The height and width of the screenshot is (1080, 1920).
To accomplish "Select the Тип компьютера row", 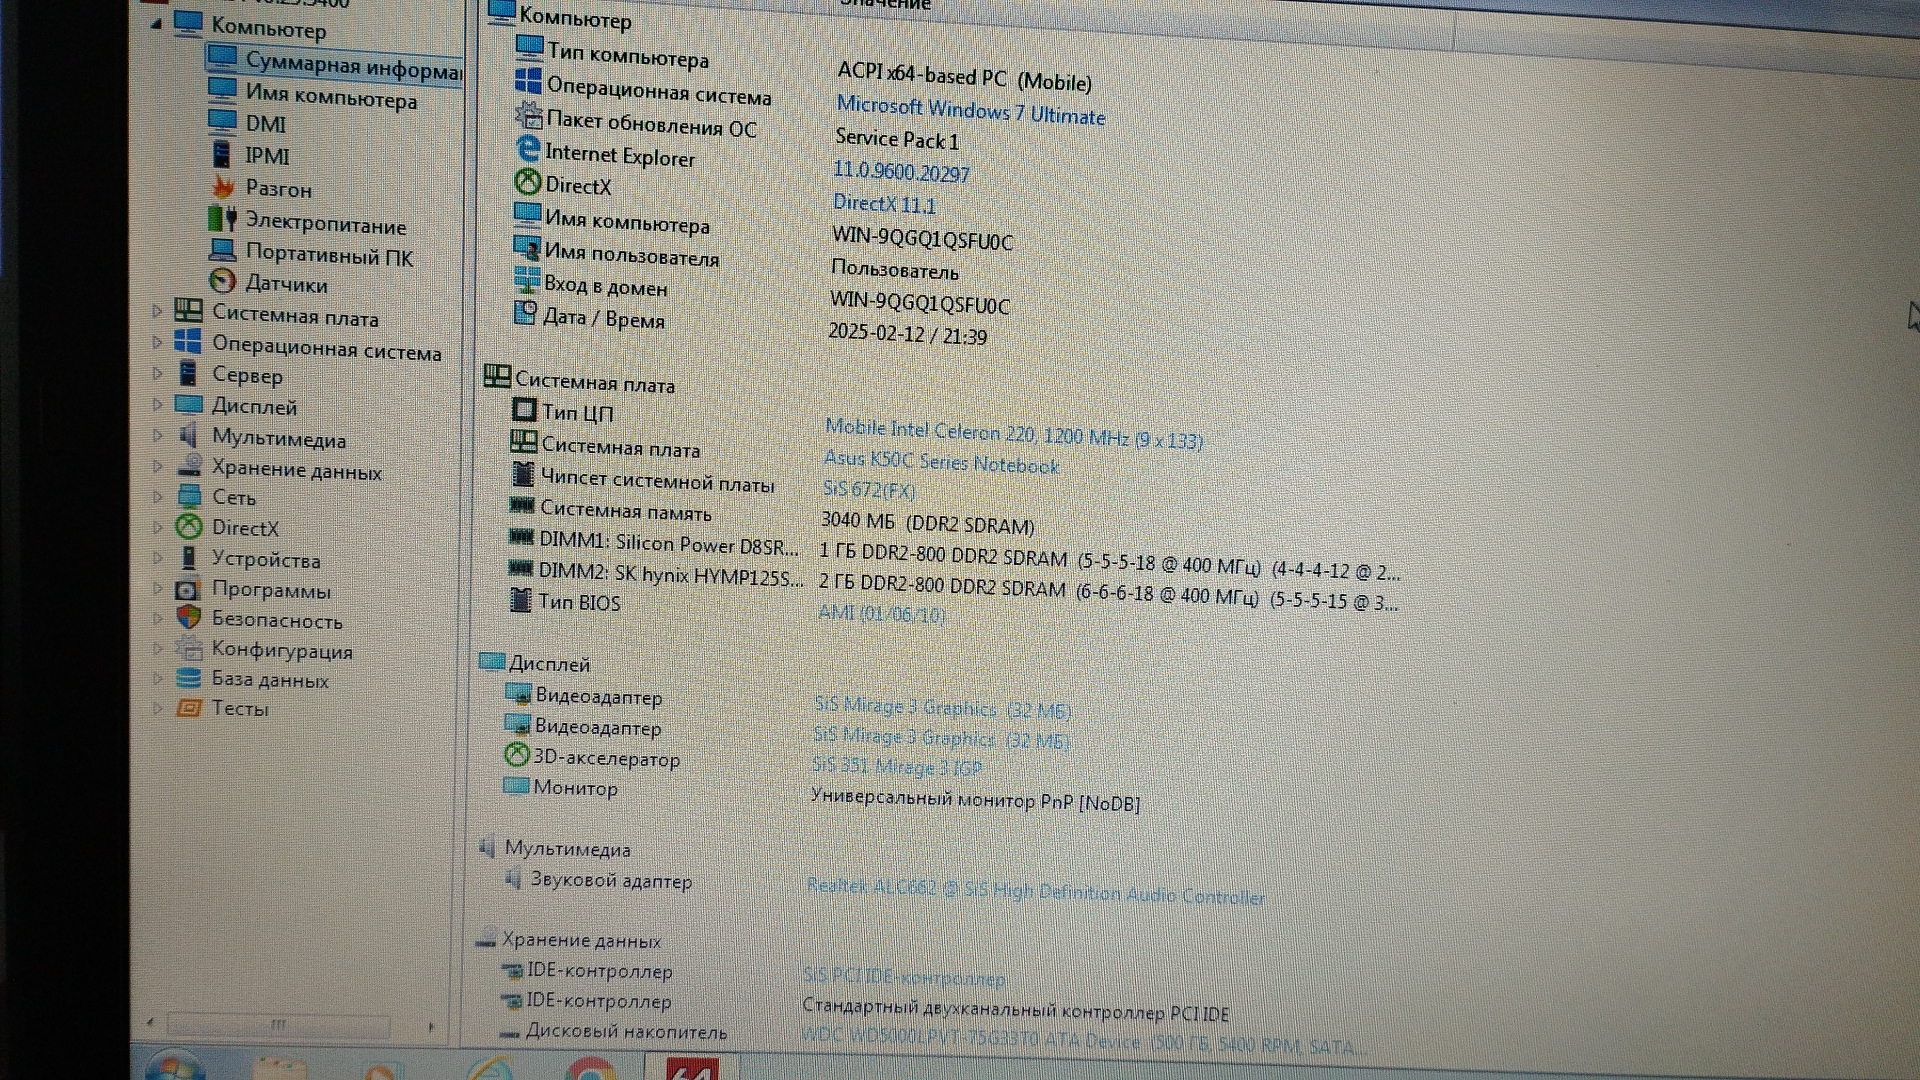I will (x=802, y=66).
